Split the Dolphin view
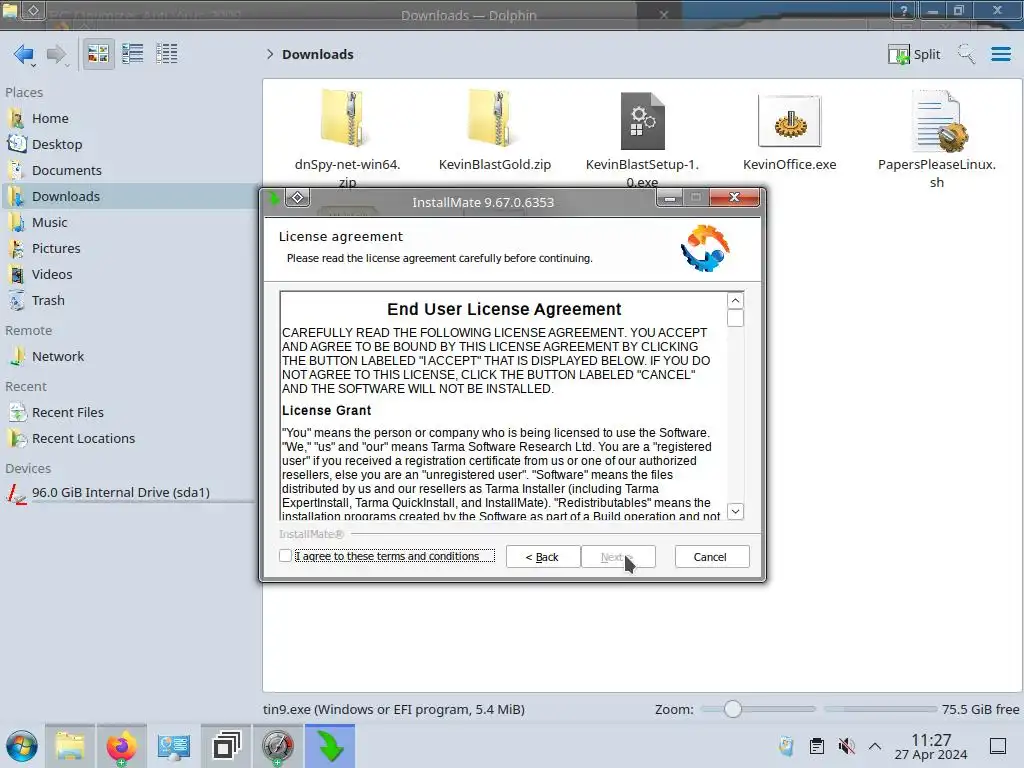Viewport: 1024px width, 768px height. [x=914, y=54]
